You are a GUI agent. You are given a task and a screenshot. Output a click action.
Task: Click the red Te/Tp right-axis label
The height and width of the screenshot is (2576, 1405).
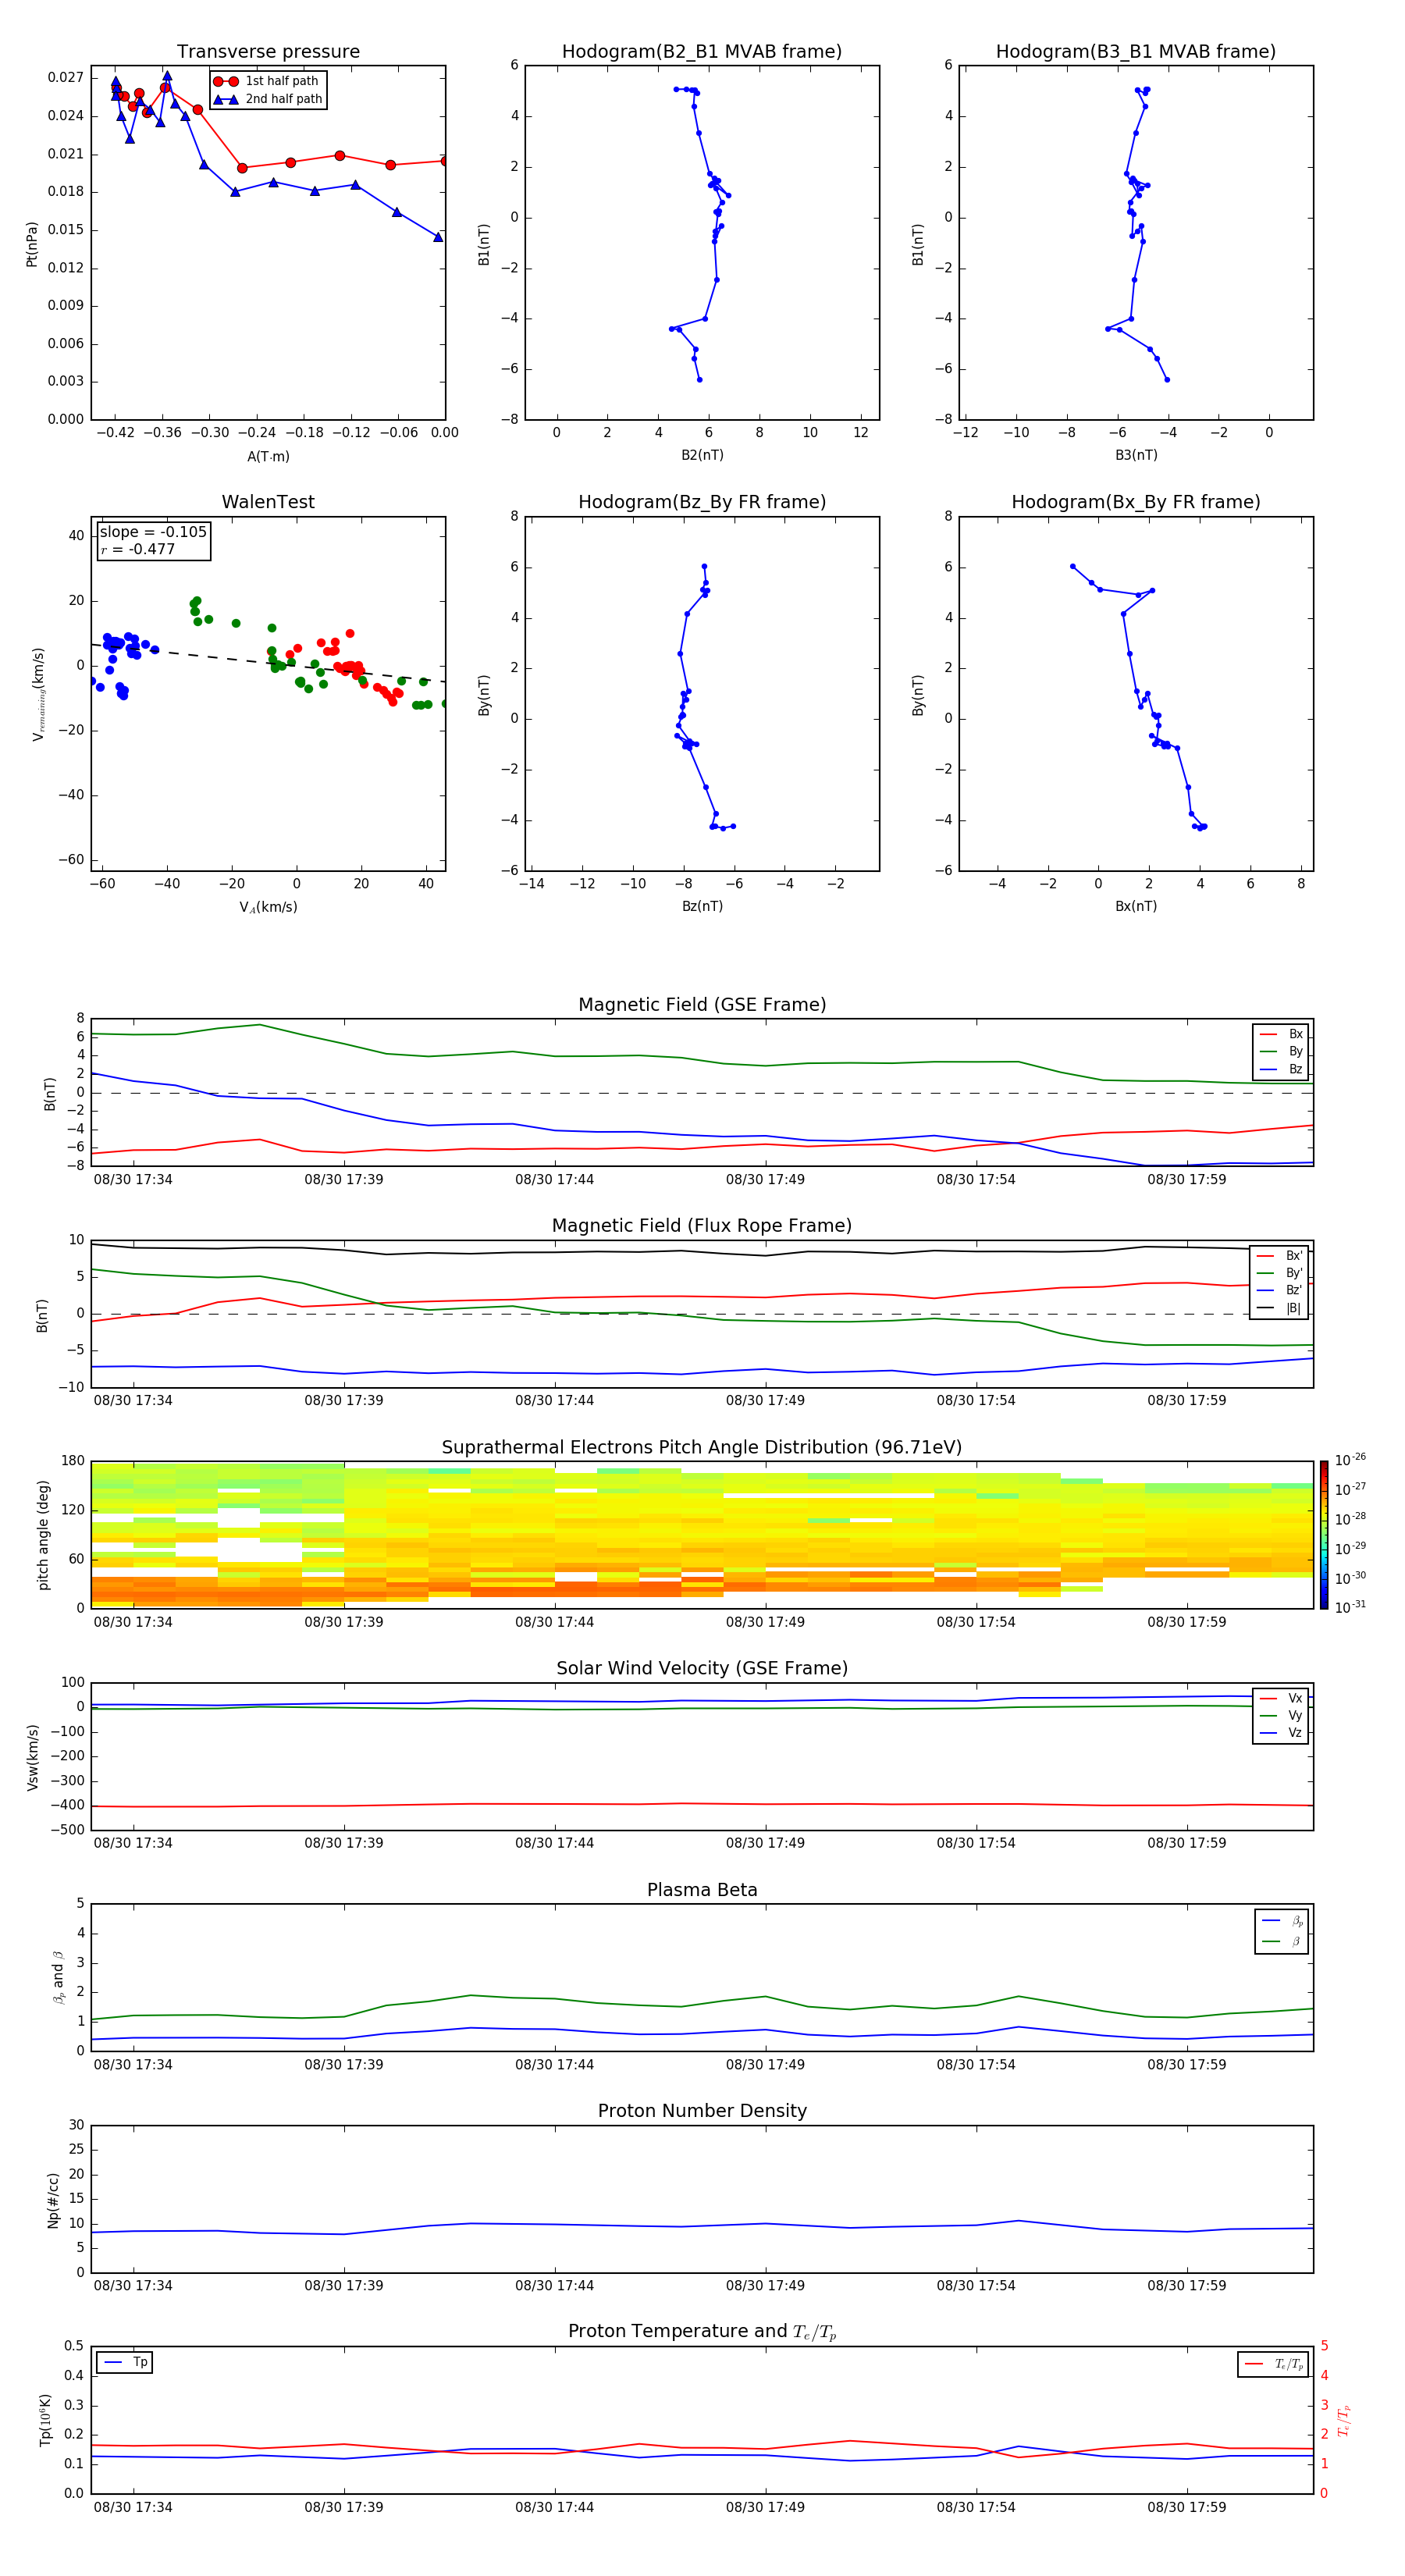(x=1343, y=2420)
